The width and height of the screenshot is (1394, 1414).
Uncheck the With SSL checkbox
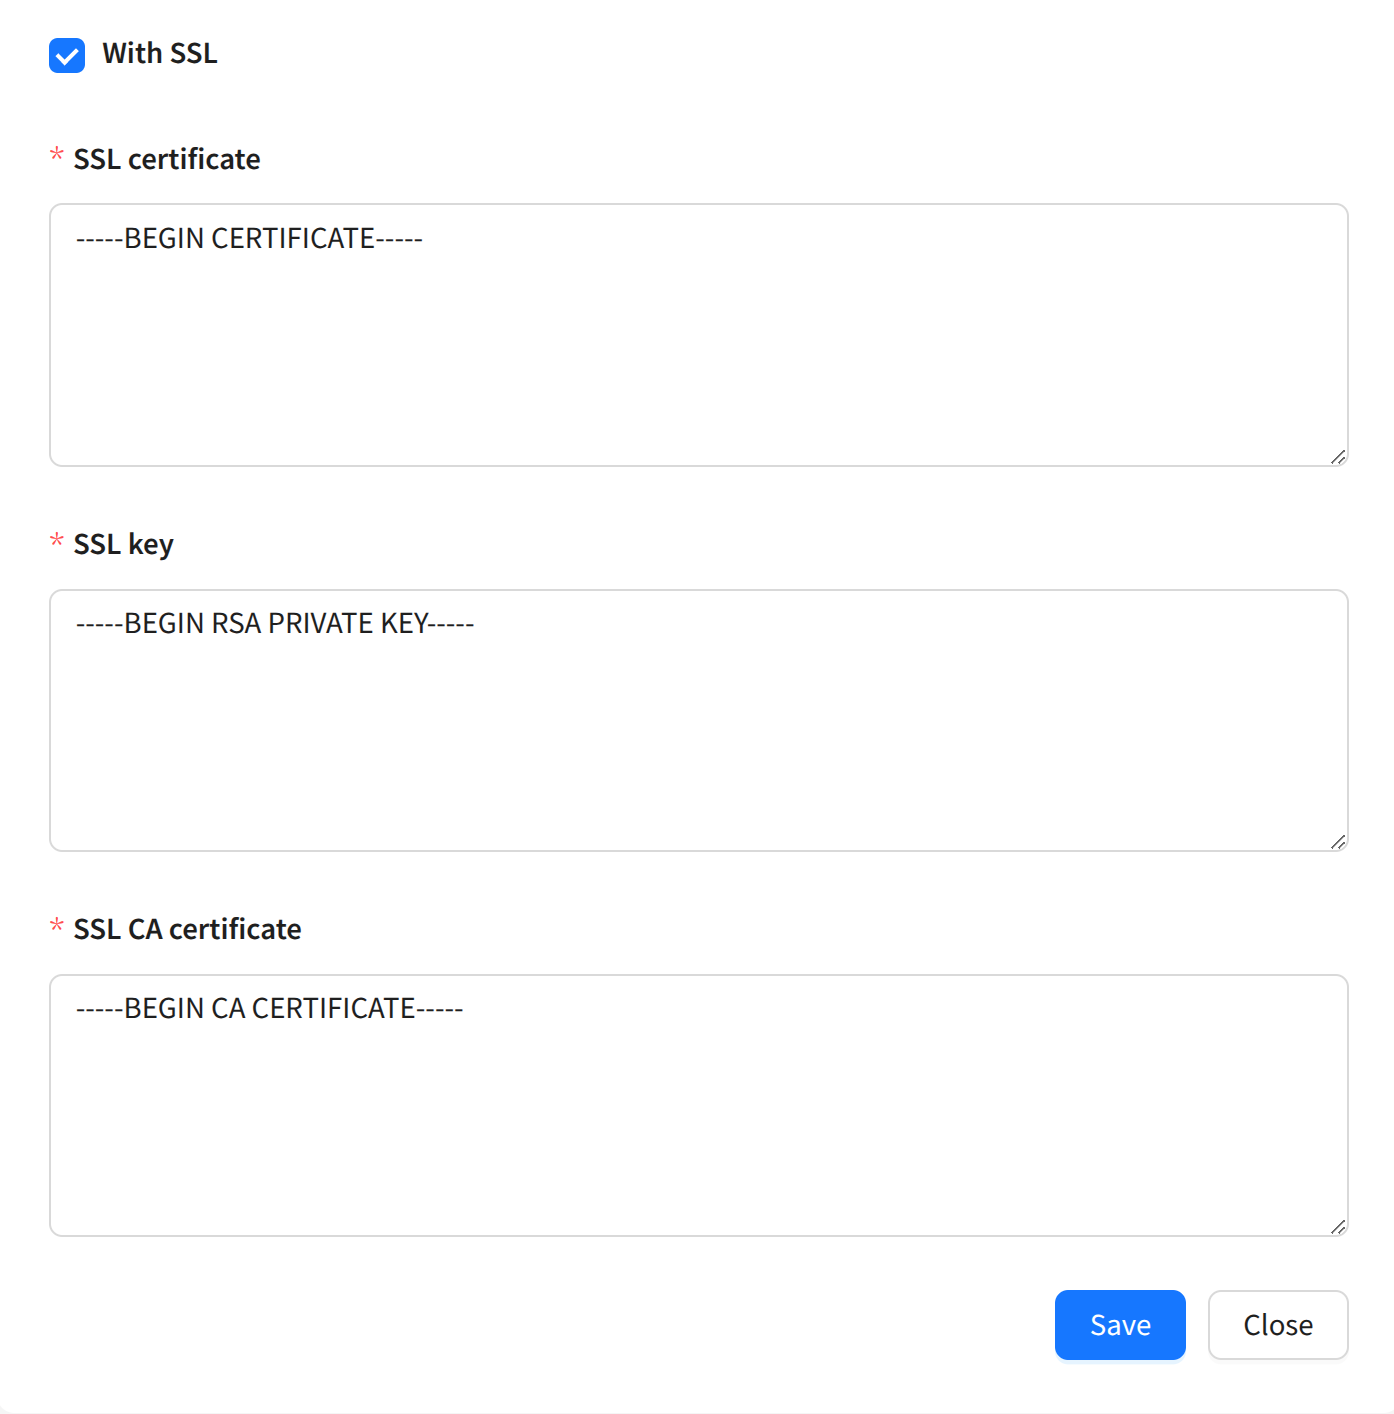[67, 55]
